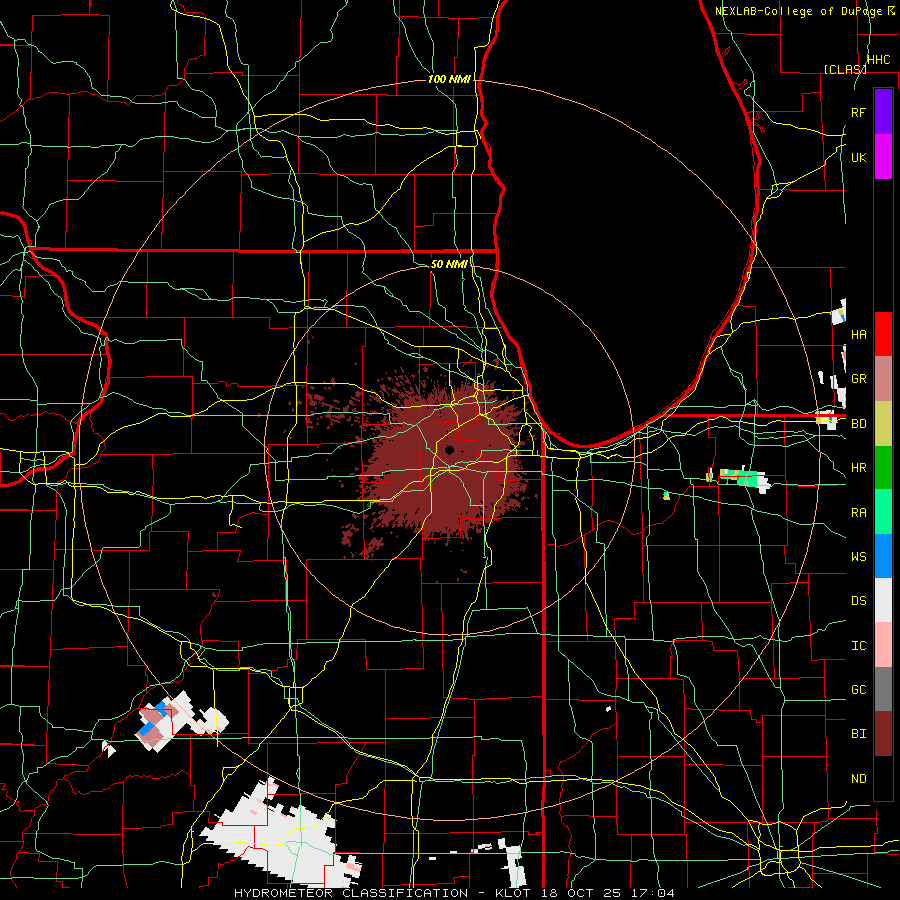Click the 50 NMI range ring label

point(449,264)
